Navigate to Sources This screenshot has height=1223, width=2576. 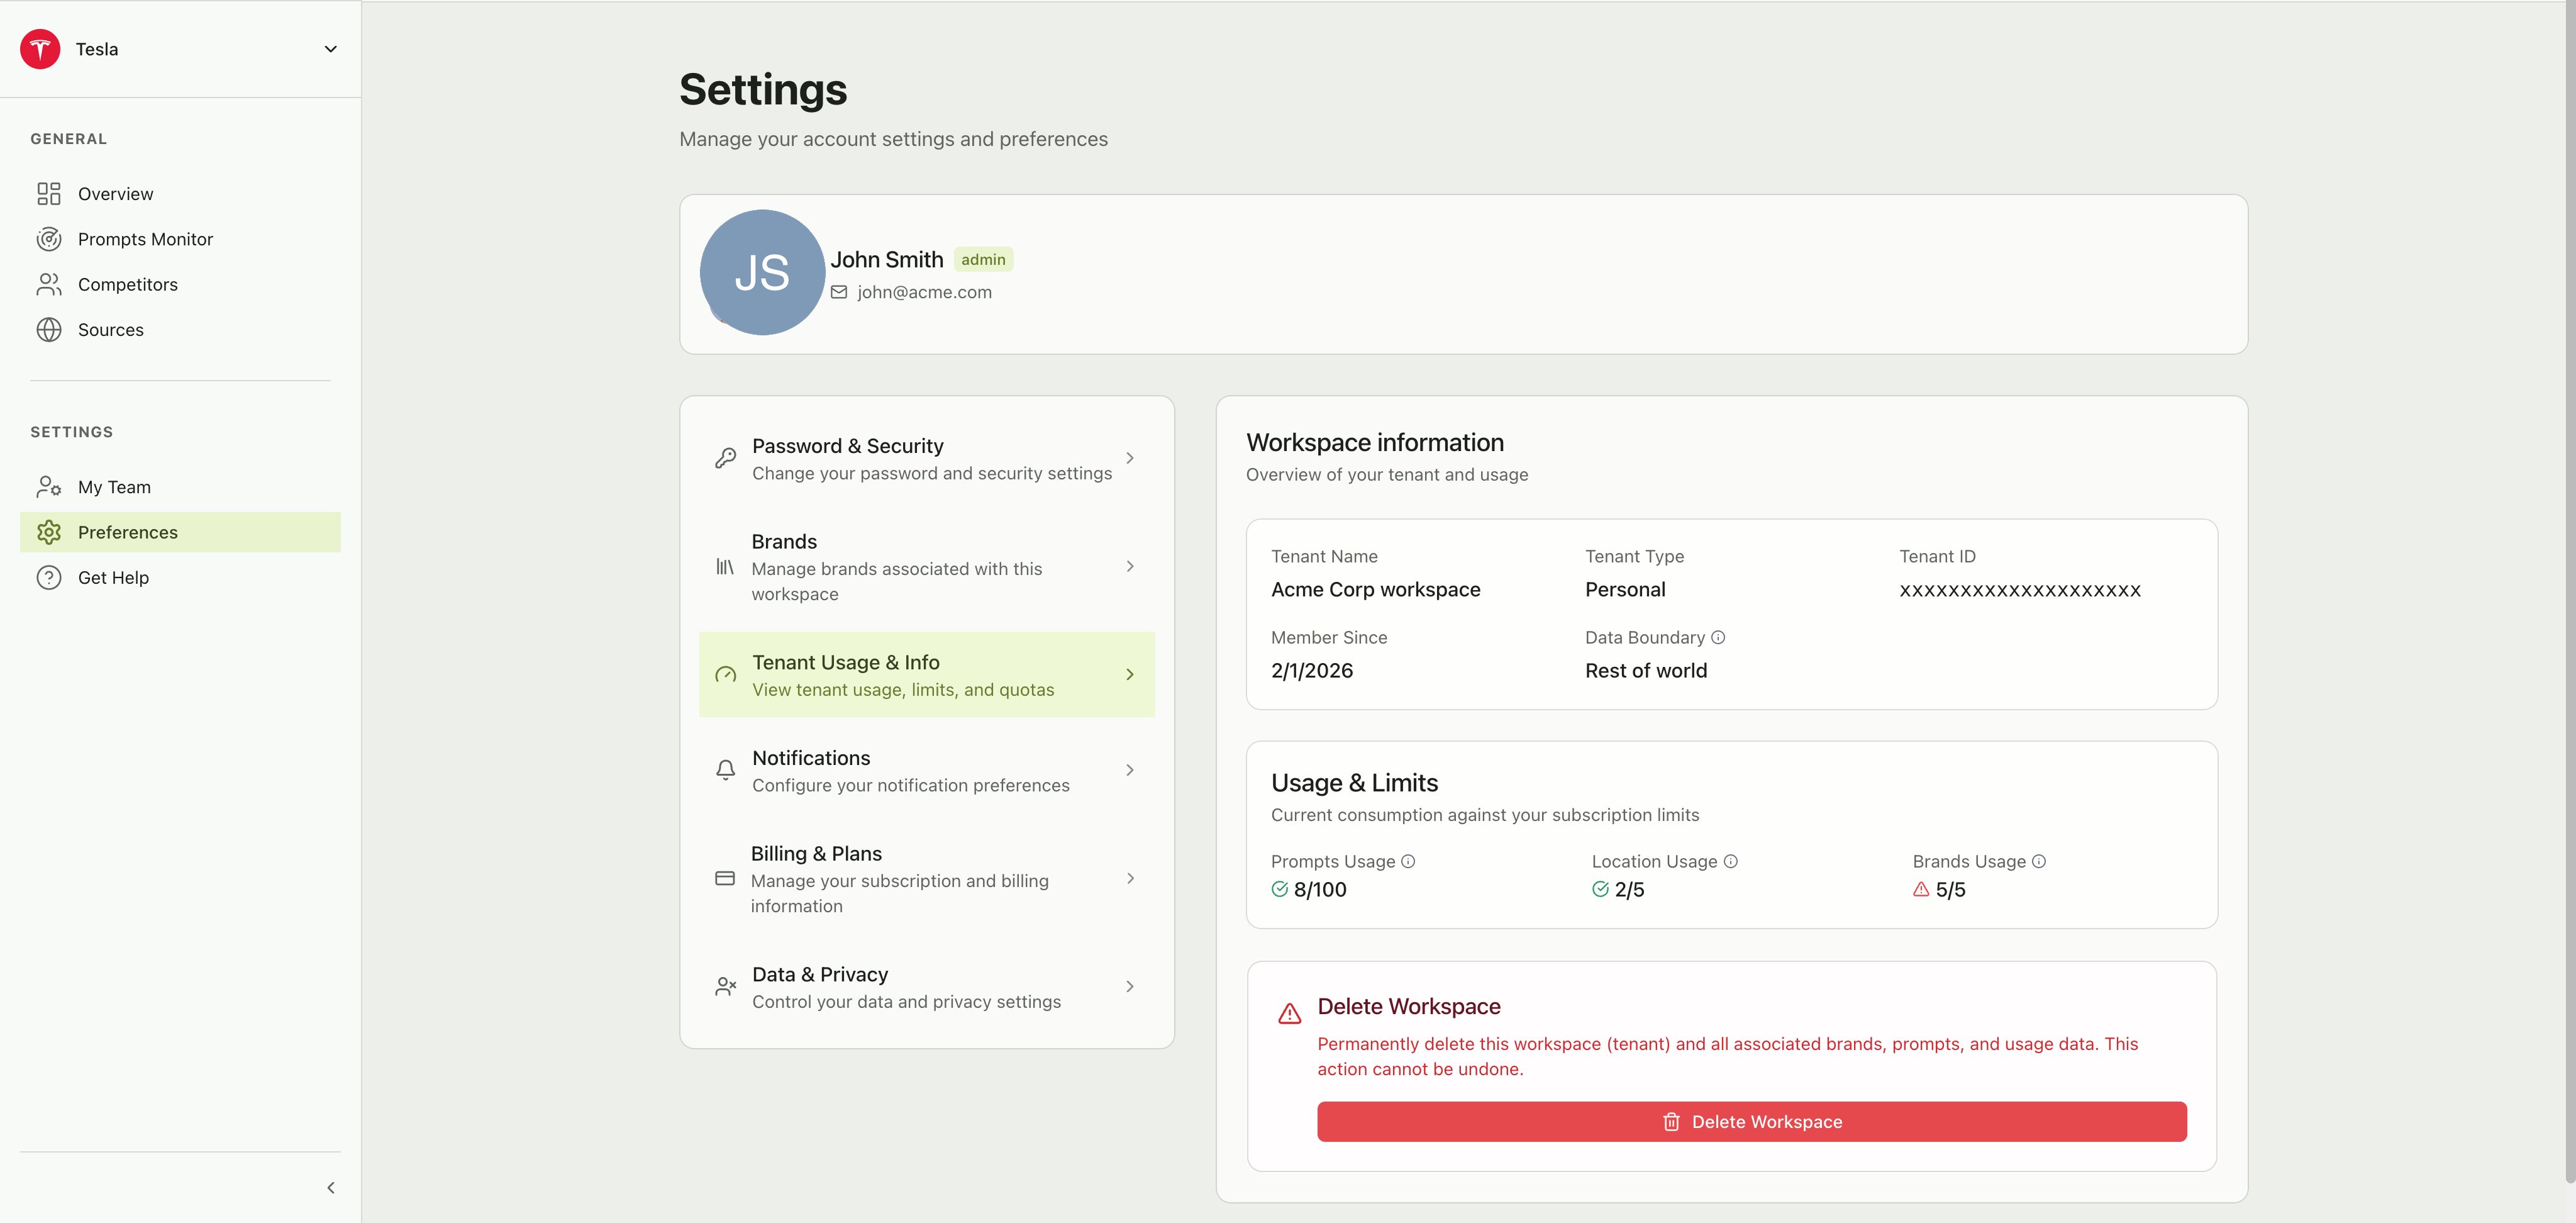[180, 330]
